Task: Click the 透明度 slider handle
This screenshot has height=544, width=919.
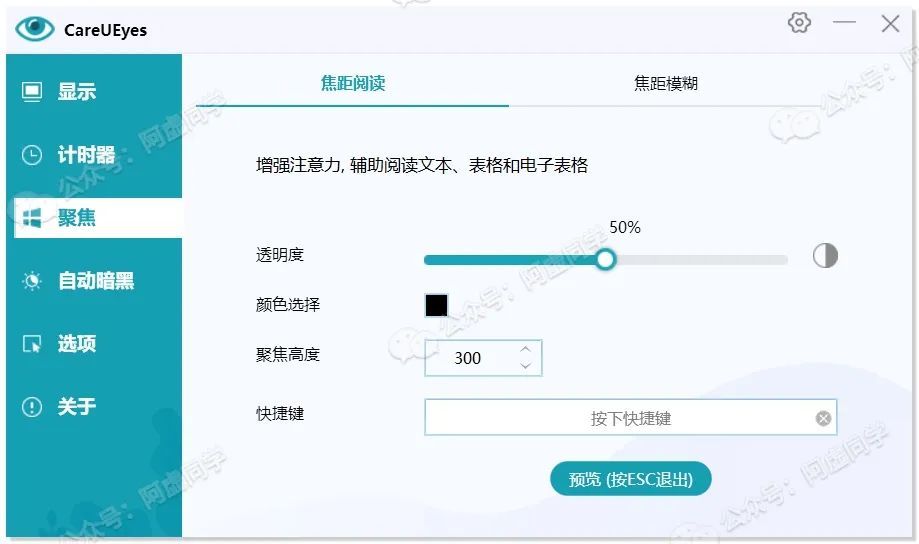Action: 605,260
